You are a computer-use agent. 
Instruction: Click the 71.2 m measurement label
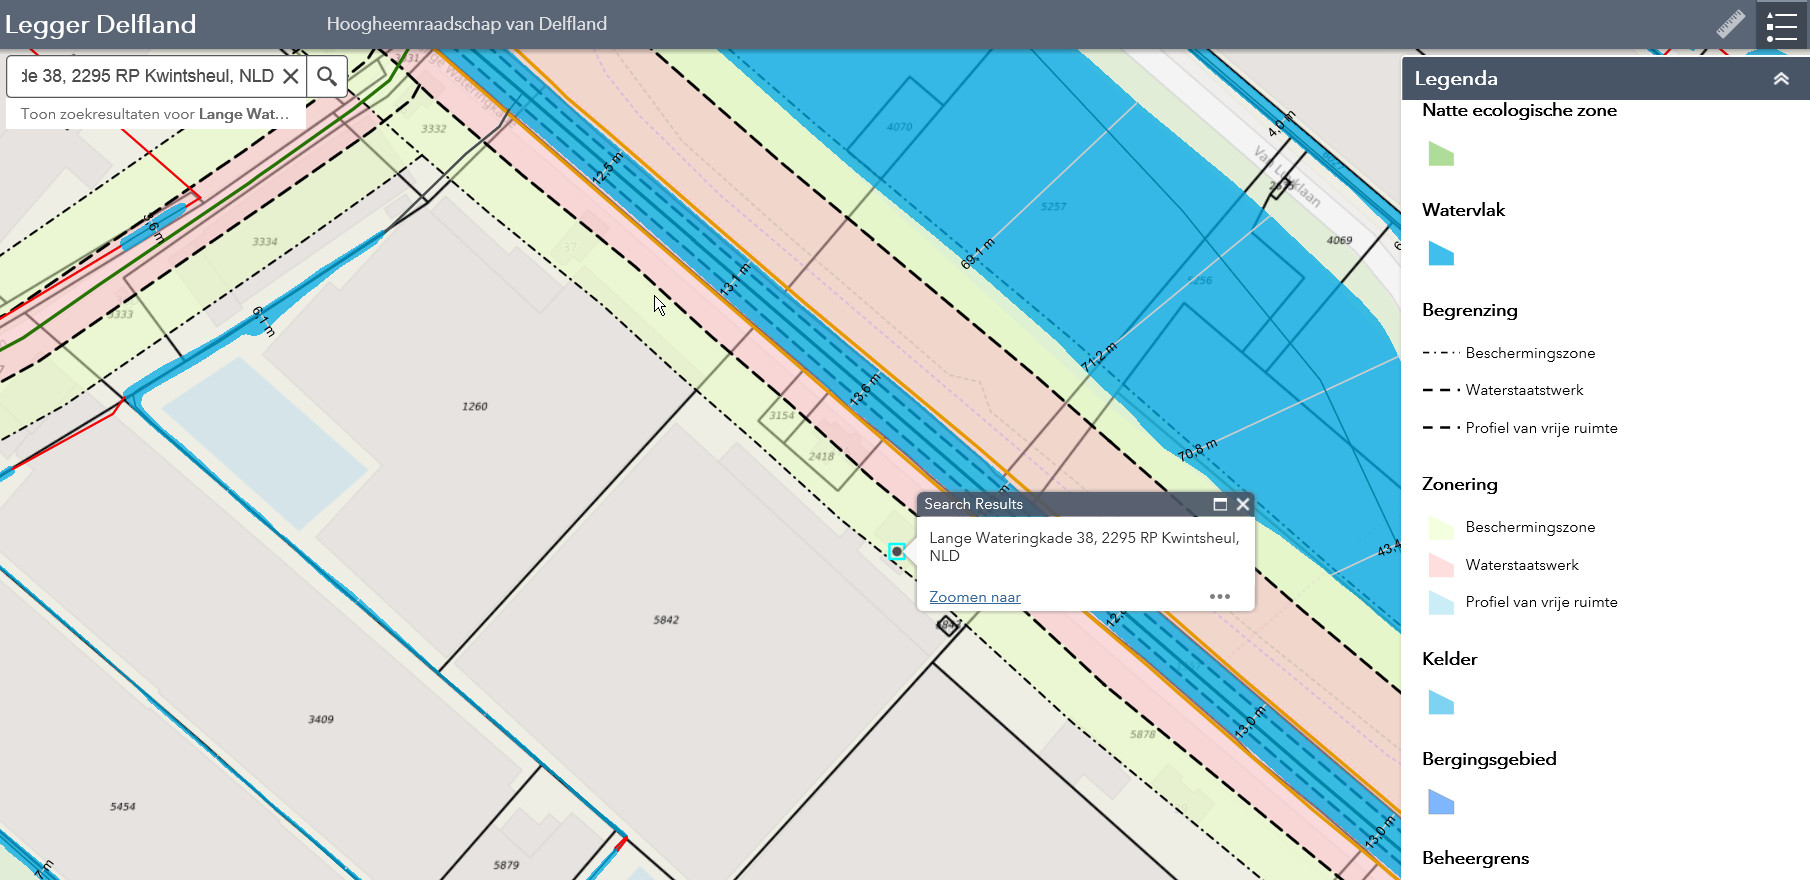point(1099,357)
